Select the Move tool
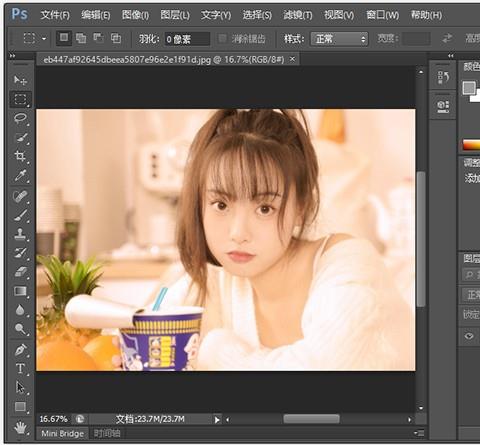480x445 pixels. [x=20, y=80]
